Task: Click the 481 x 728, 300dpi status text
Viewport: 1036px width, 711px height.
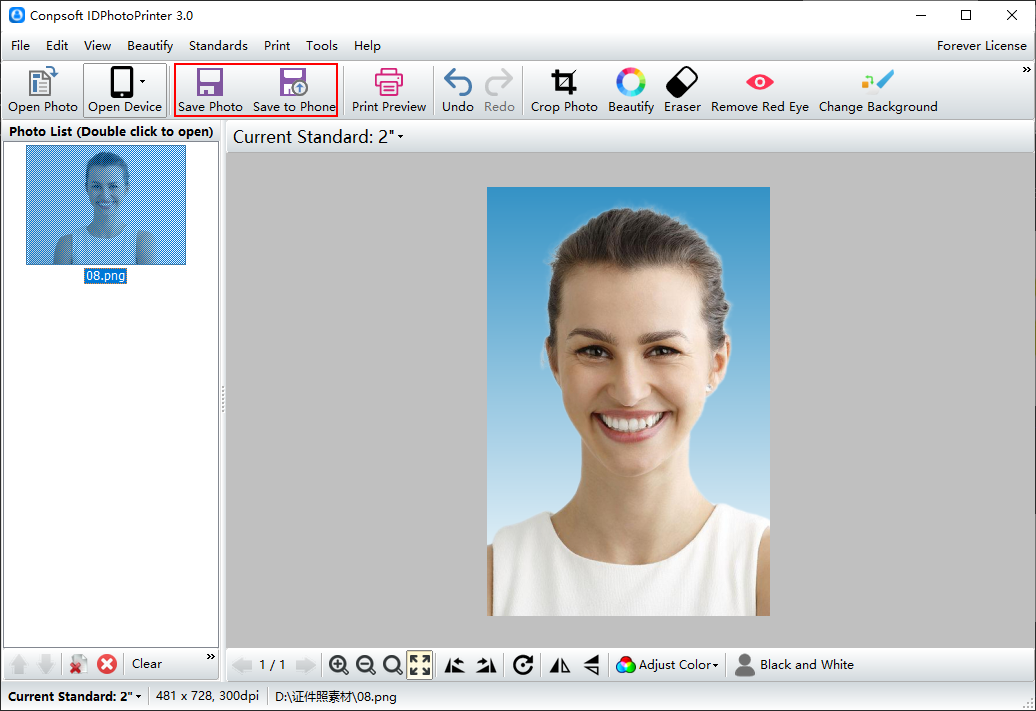Action: (x=207, y=696)
